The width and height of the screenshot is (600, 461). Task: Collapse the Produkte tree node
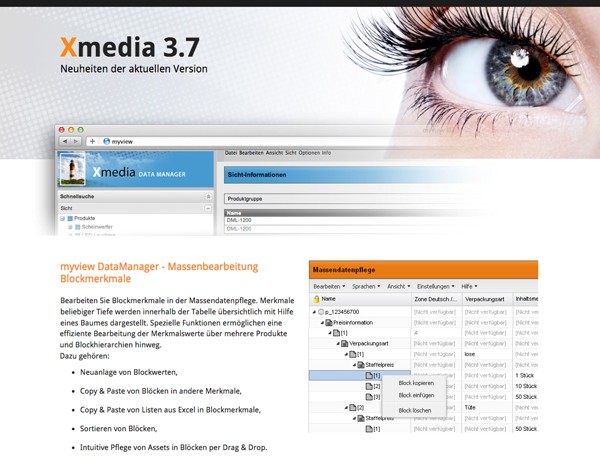tap(62, 218)
